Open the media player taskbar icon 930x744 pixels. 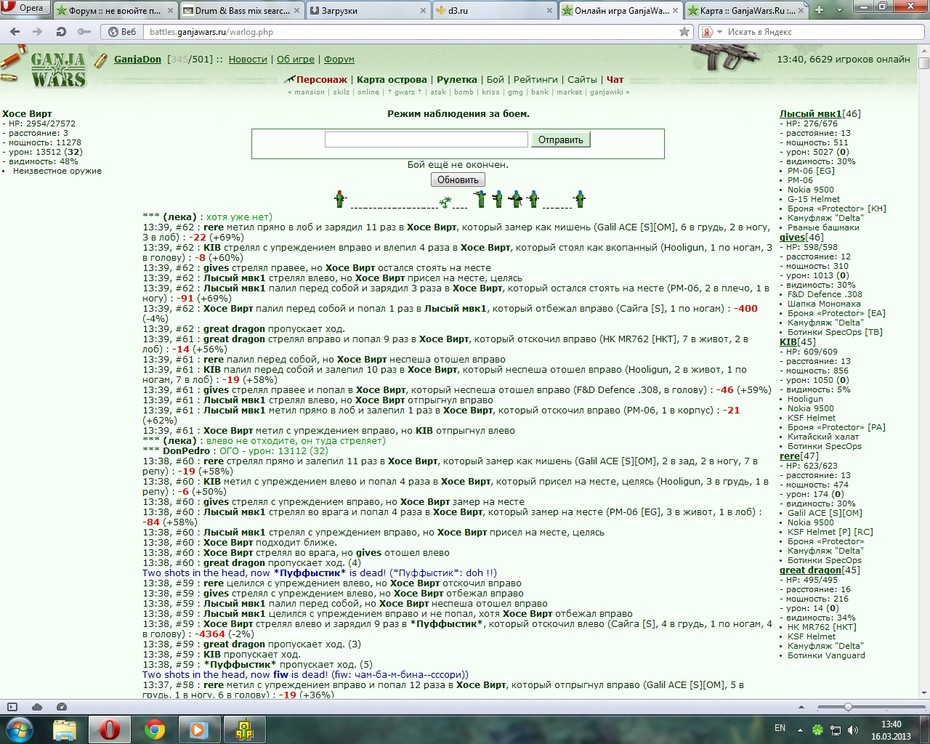199,730
